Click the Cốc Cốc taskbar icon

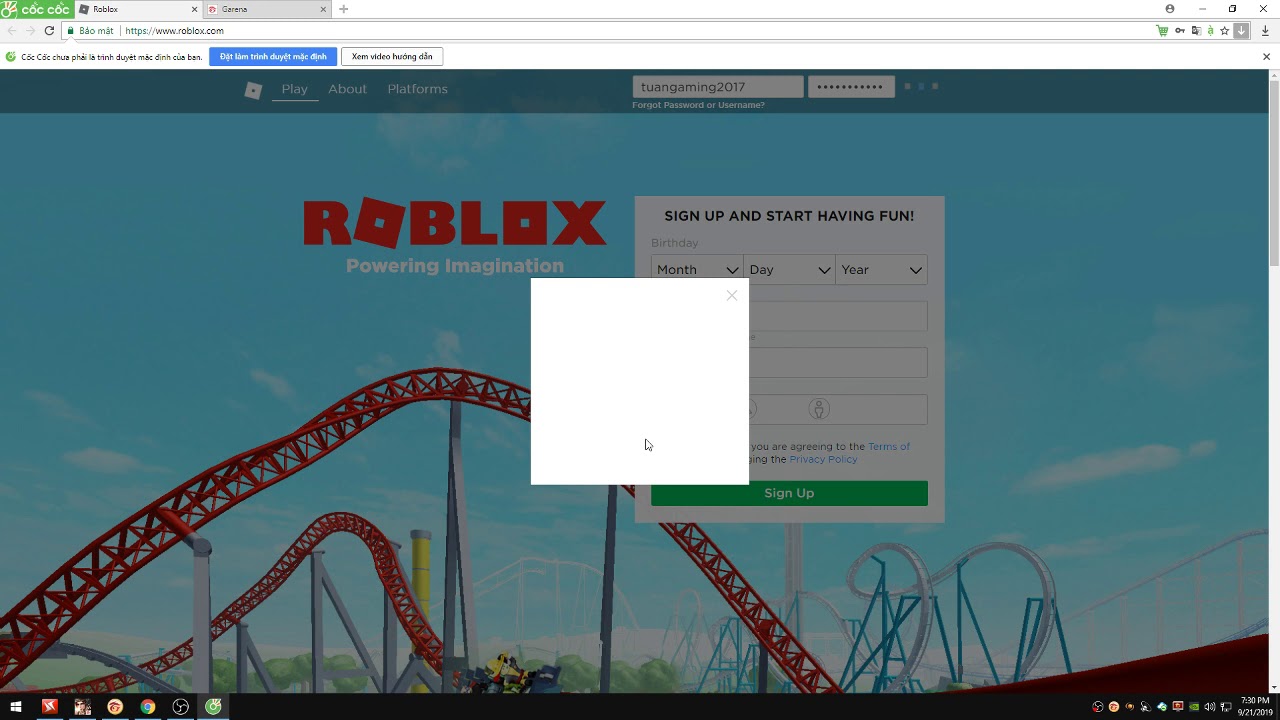pos(214,707)
